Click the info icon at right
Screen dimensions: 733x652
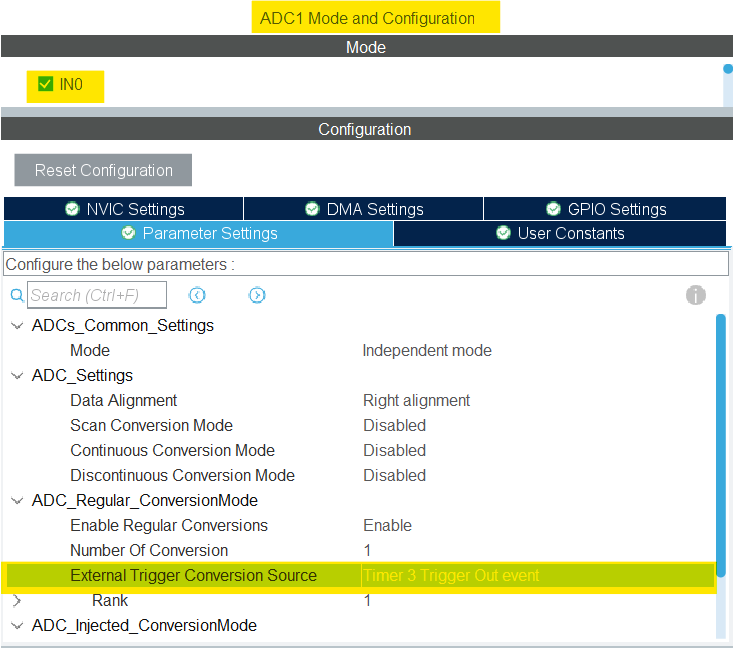[696, 295]
